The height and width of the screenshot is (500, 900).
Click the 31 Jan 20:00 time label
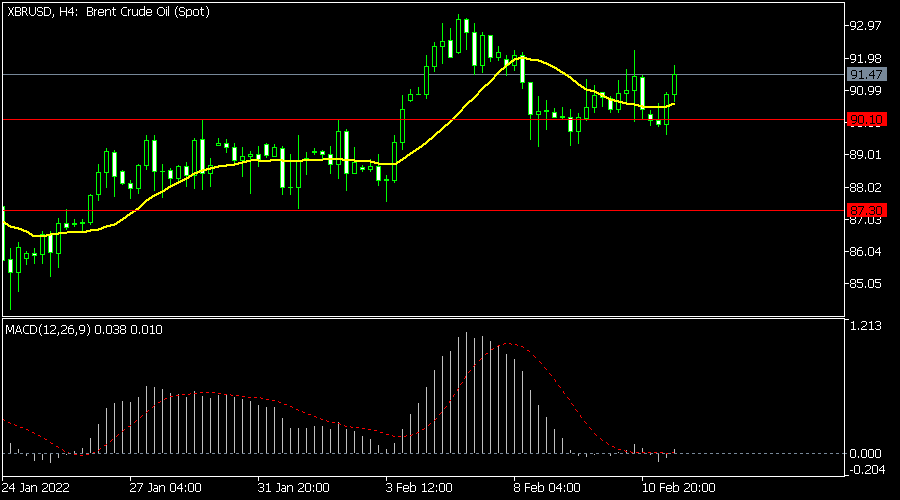click(x=293, y=488)
